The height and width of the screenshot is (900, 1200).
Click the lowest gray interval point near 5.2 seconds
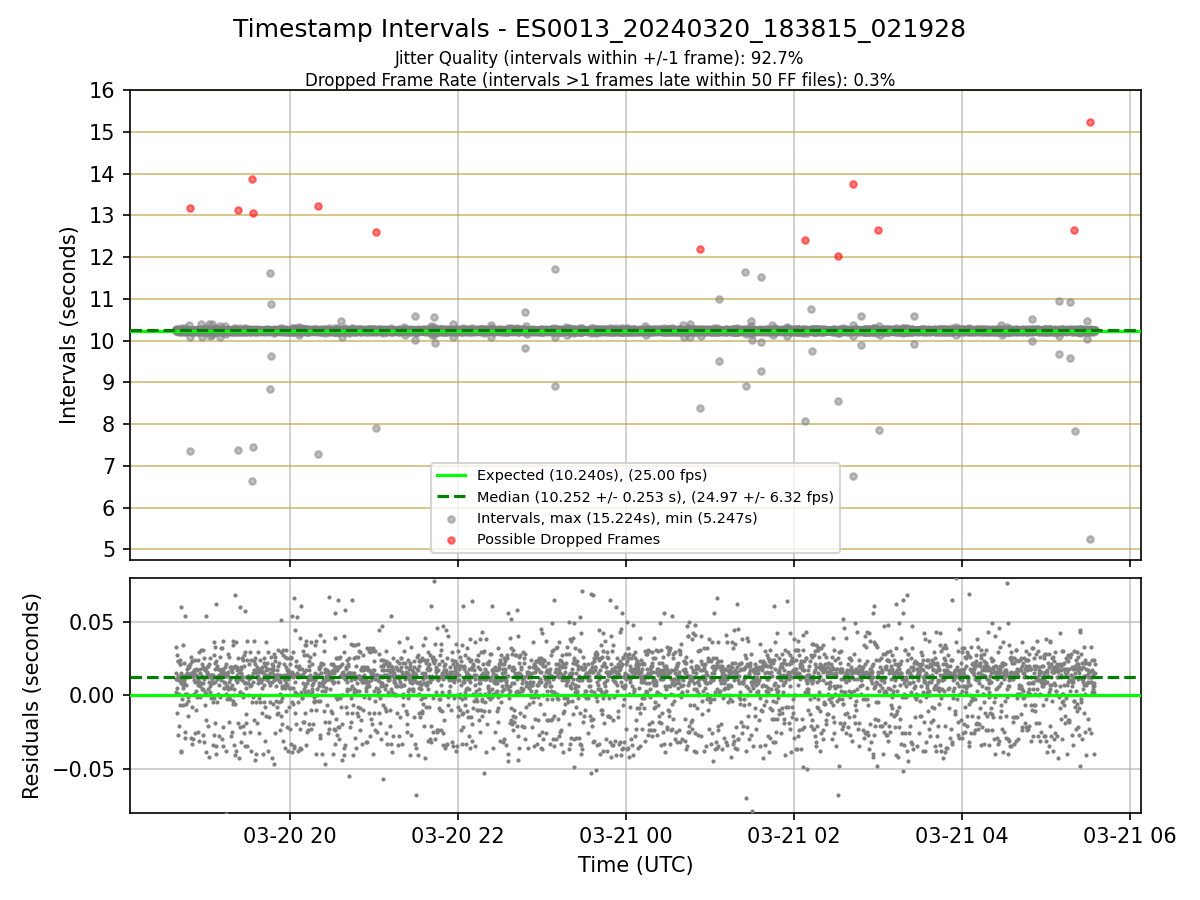click(1090, 539)
